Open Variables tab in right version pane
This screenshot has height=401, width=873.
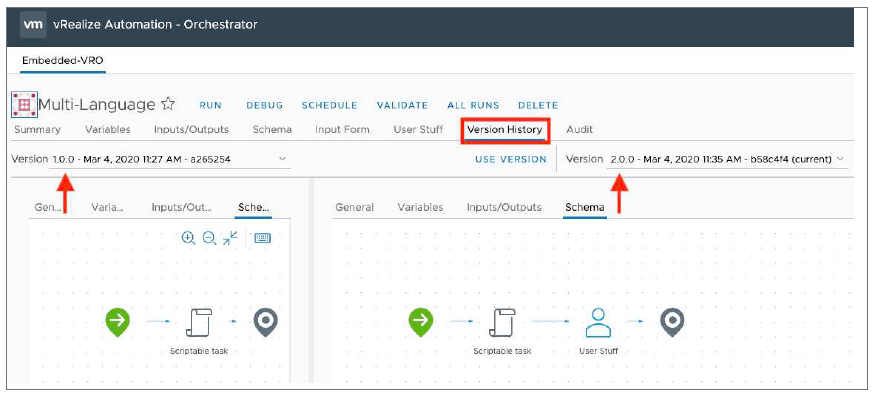(420, 207)
